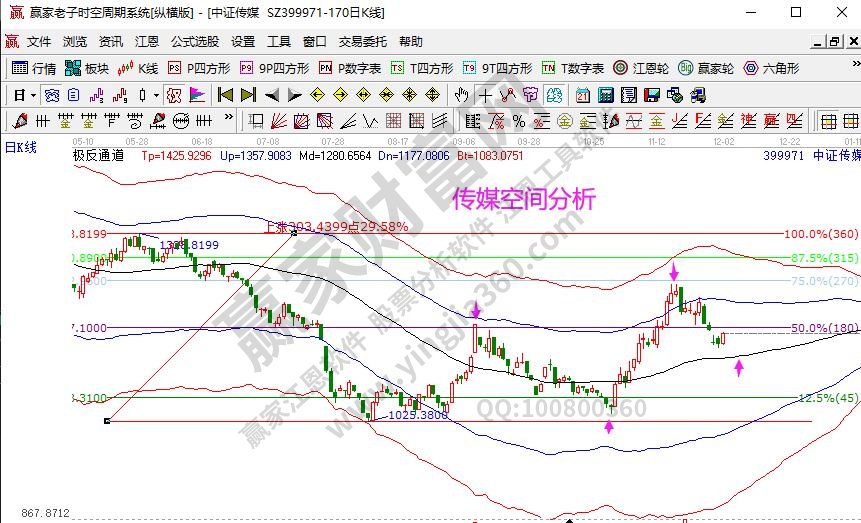
Task: Toggle the crosshair cursor tool
Action: [485, 95]
